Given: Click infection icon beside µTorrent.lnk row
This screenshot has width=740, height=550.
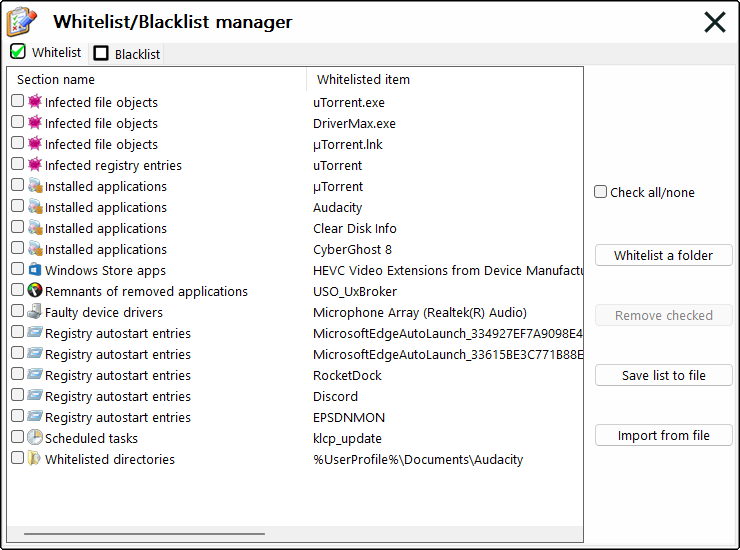Looking at the screenshot, I should [34, 143].
